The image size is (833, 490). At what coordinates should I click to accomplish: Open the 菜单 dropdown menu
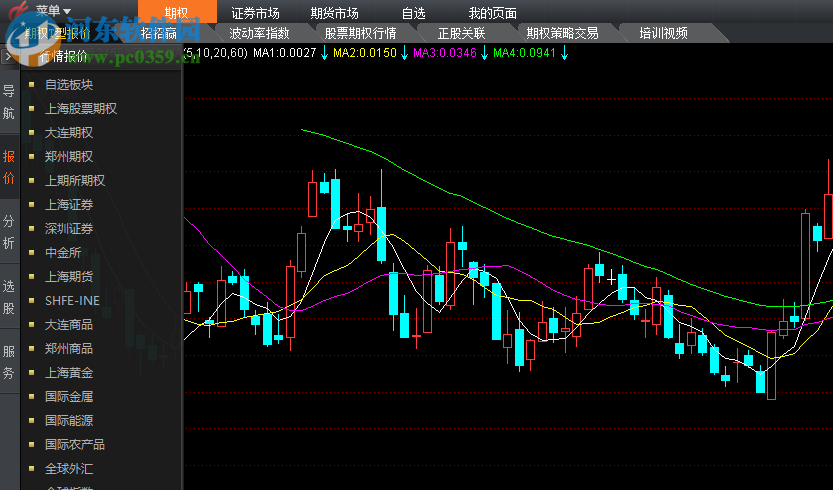tap(53, 10)
